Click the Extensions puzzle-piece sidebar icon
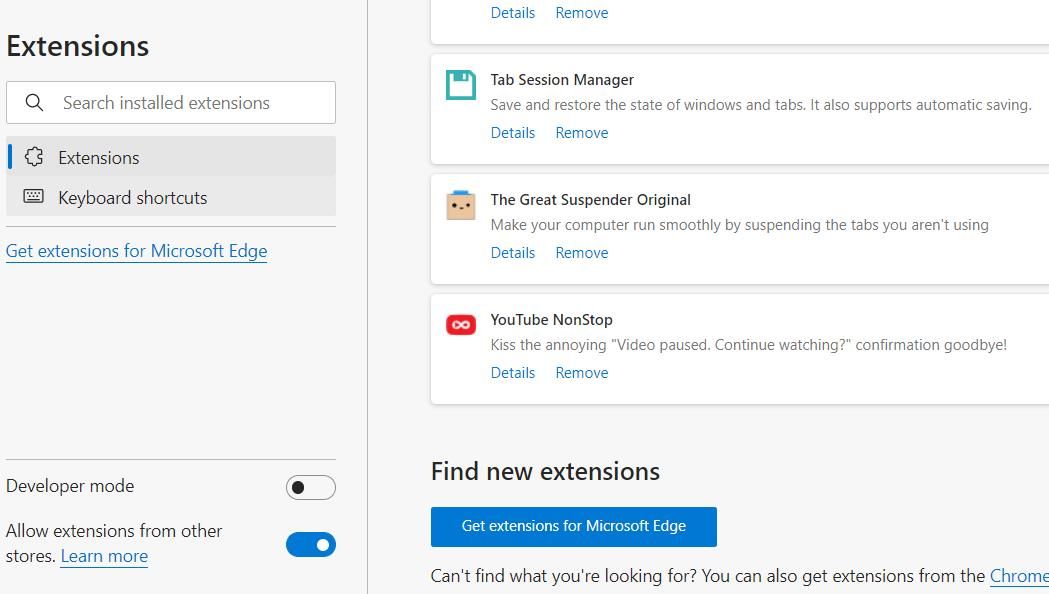Viewport: 1049px width, 594px height. coord(33,157)
